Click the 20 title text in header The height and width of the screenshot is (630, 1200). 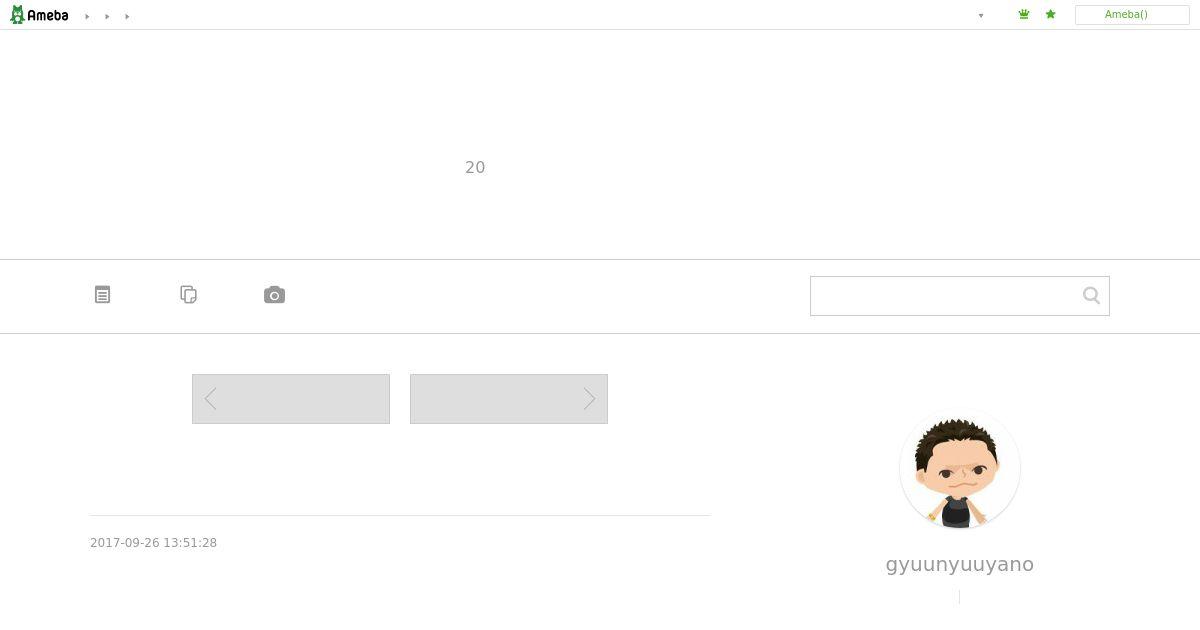(475, 167)
